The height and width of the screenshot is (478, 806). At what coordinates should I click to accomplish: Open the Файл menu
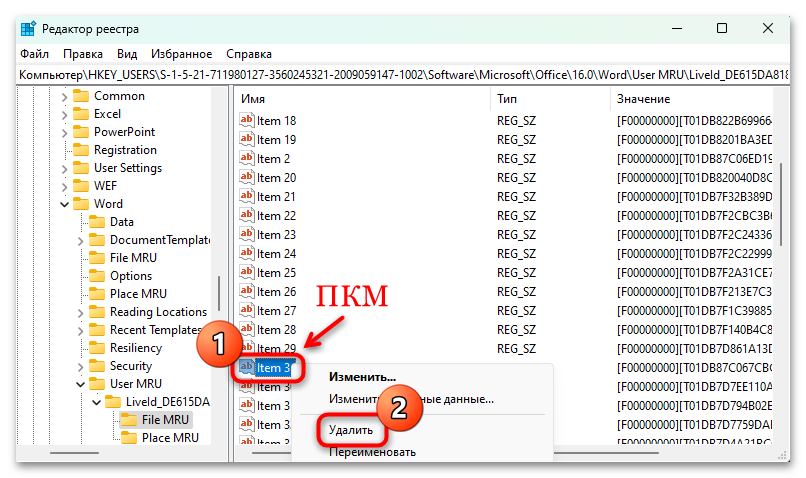[x=34, y=53]
